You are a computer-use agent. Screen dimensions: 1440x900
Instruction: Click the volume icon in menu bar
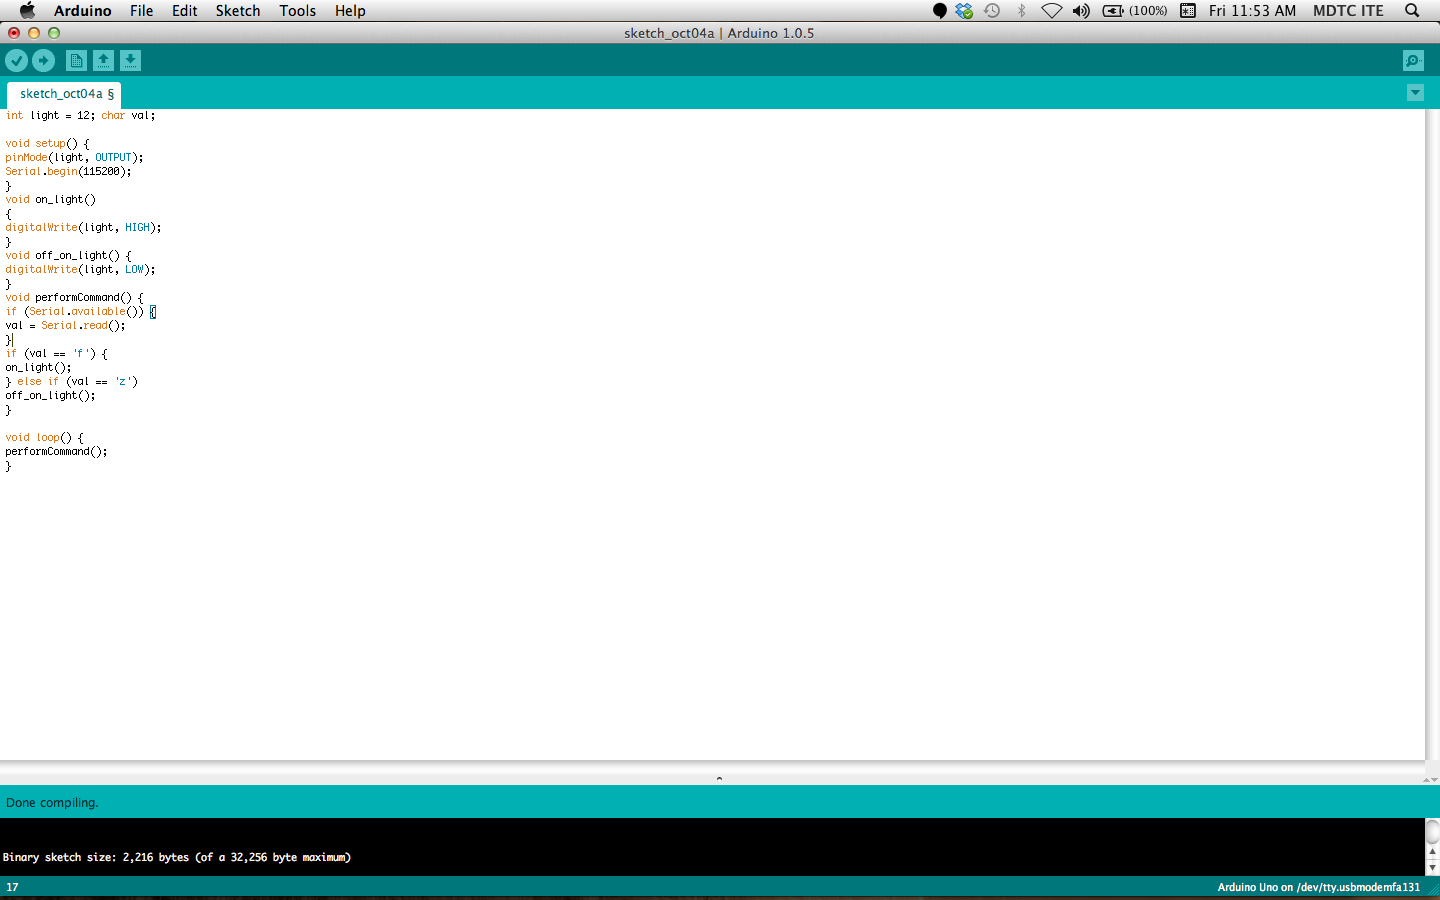tap(1081, 10)
